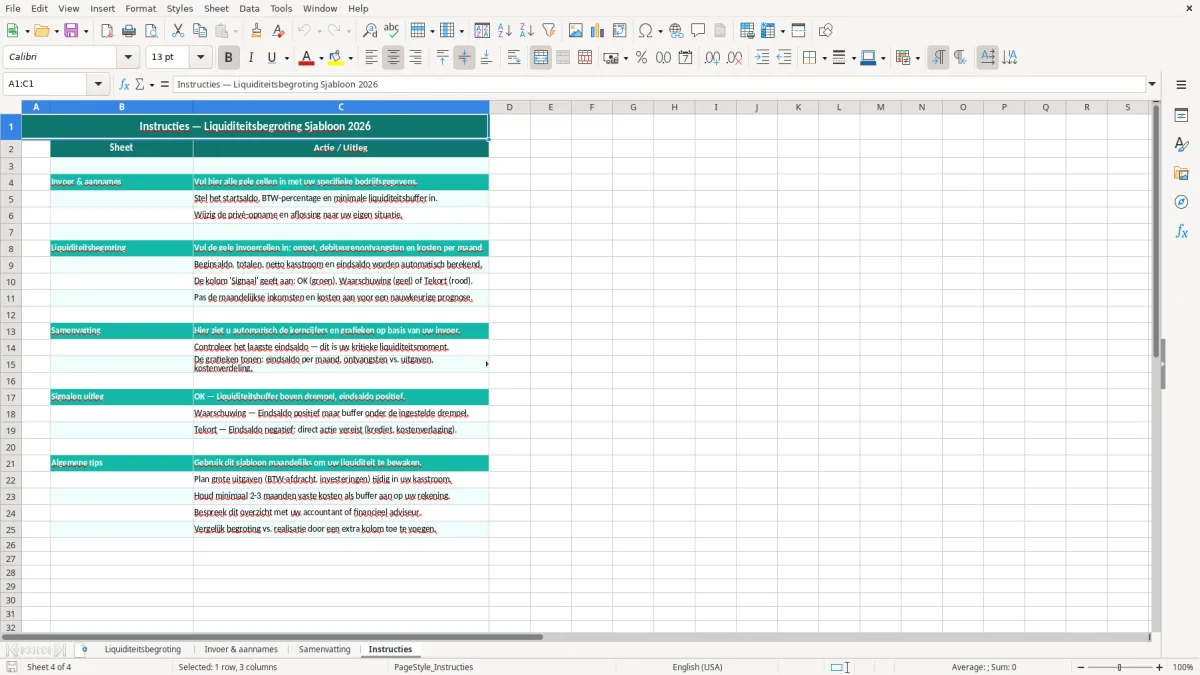Screen dimensions: 1200x675
Task: Add a decimal place
Action: tap(712, 58)
